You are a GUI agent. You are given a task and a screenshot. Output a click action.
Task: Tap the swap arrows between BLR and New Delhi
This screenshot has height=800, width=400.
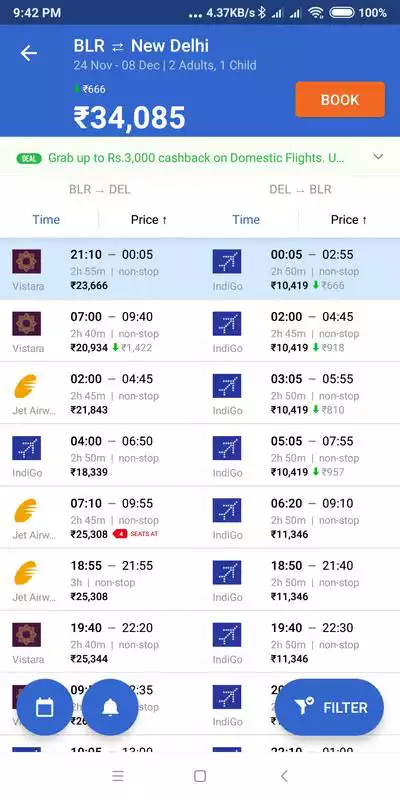(118, 47)
